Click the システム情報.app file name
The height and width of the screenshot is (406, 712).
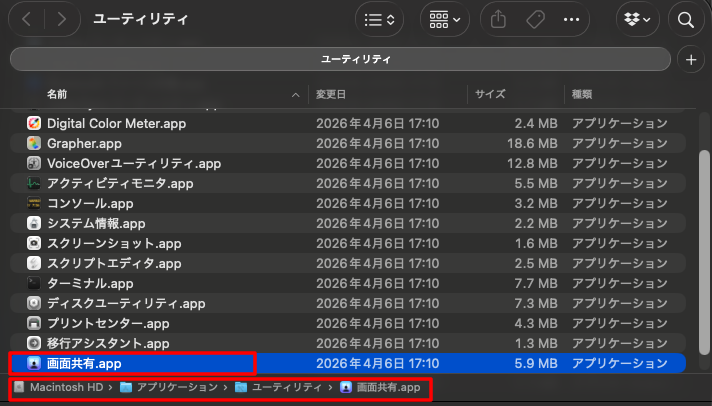[x=96, y=223]
